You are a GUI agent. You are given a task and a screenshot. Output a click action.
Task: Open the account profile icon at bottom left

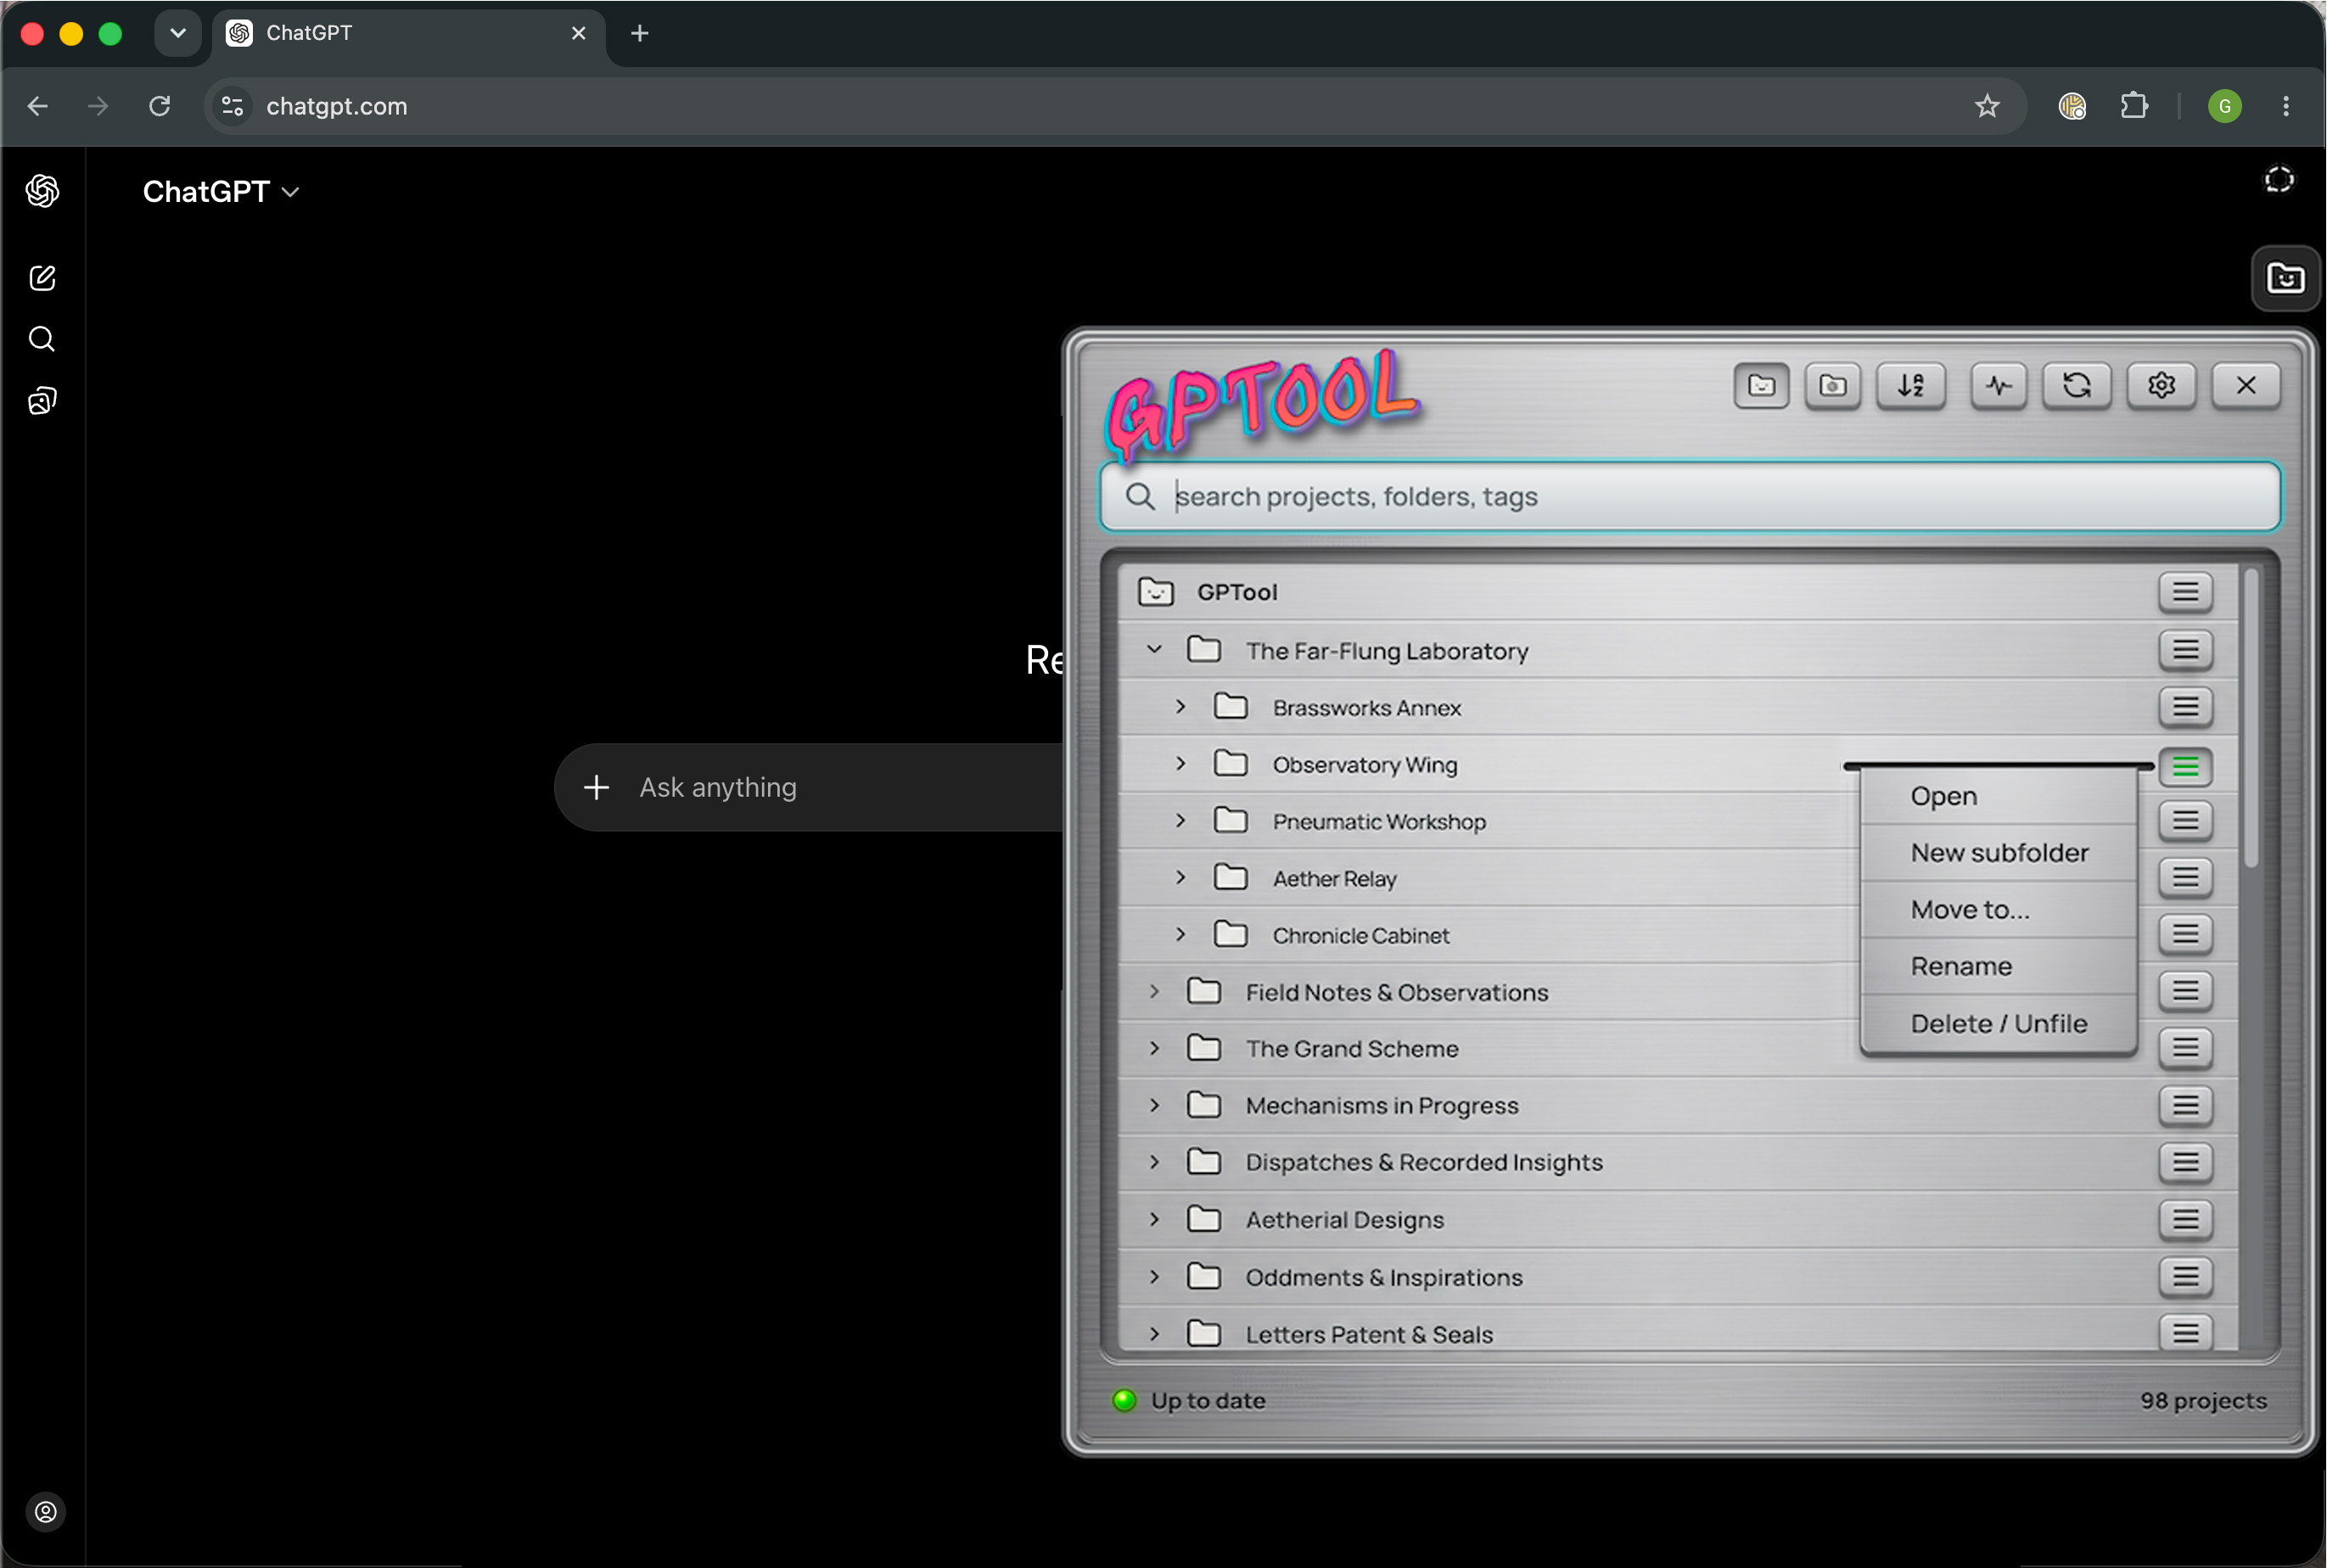[x=46, y=1511]
